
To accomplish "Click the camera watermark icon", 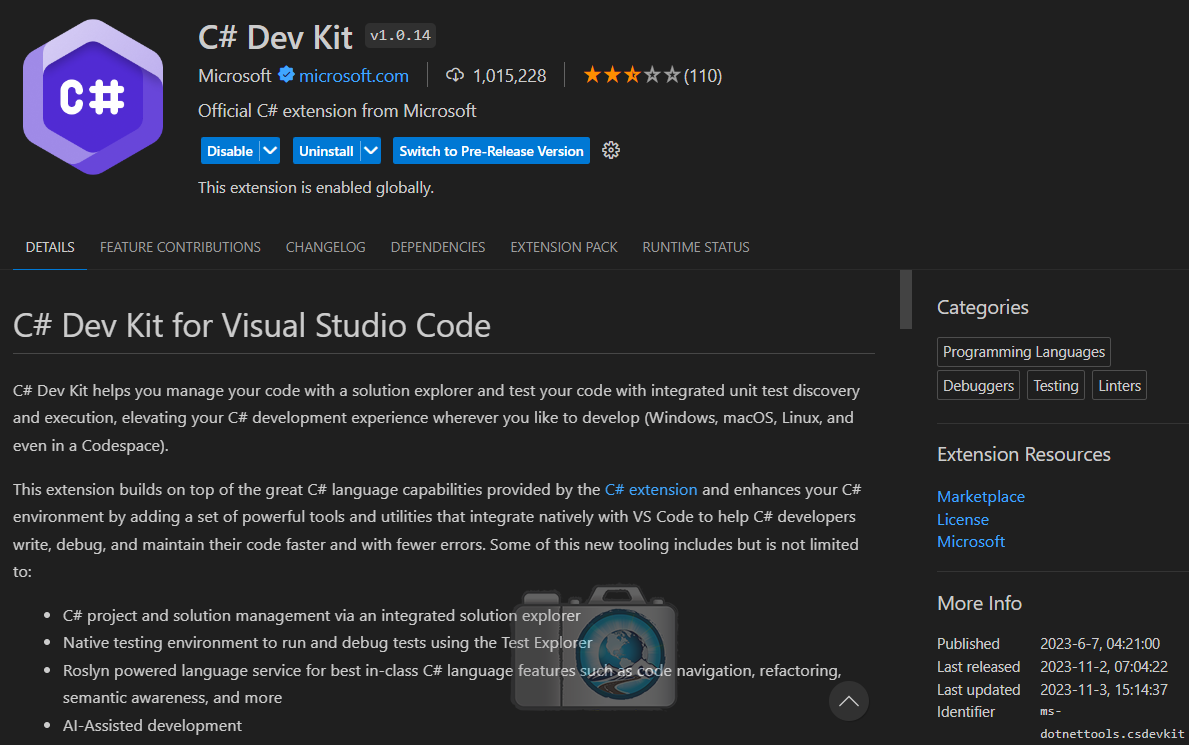I will [595, 647].
